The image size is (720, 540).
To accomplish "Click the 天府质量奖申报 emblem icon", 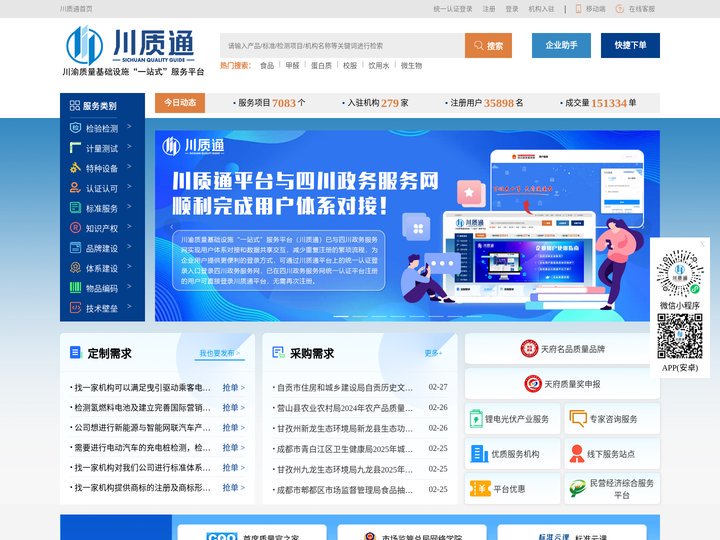I will (533, 383).
